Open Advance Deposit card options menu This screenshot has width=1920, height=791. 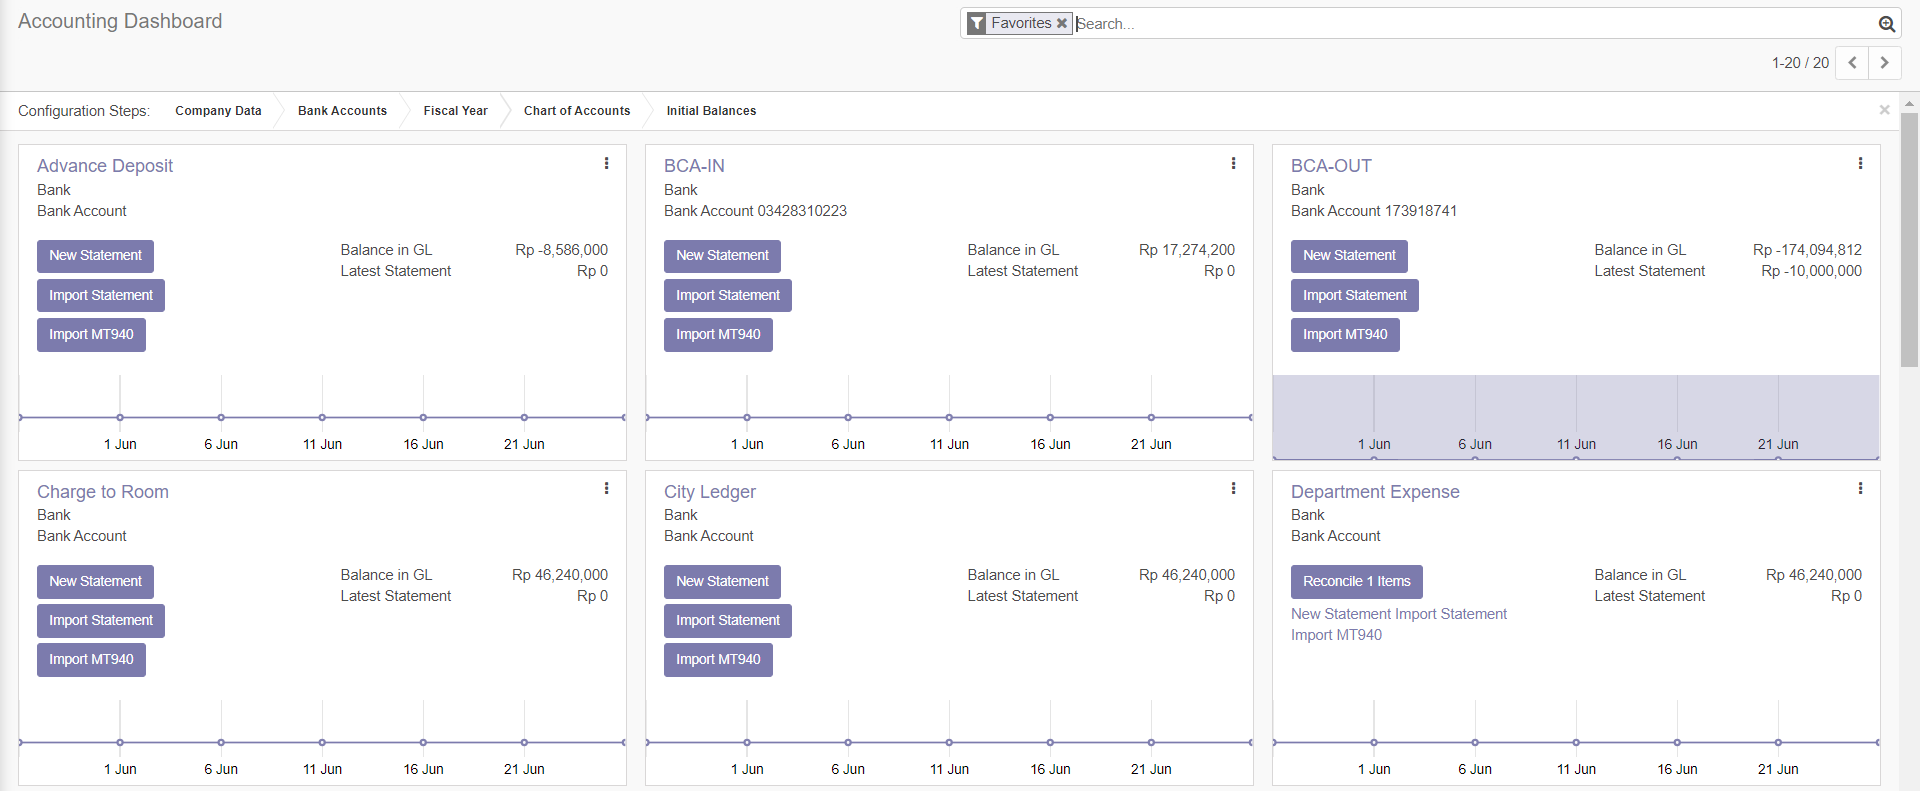pos(606,163)
